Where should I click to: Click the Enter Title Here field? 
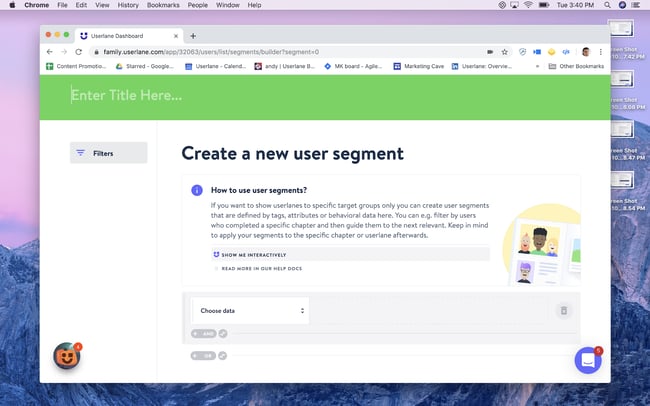coord(126,96)
